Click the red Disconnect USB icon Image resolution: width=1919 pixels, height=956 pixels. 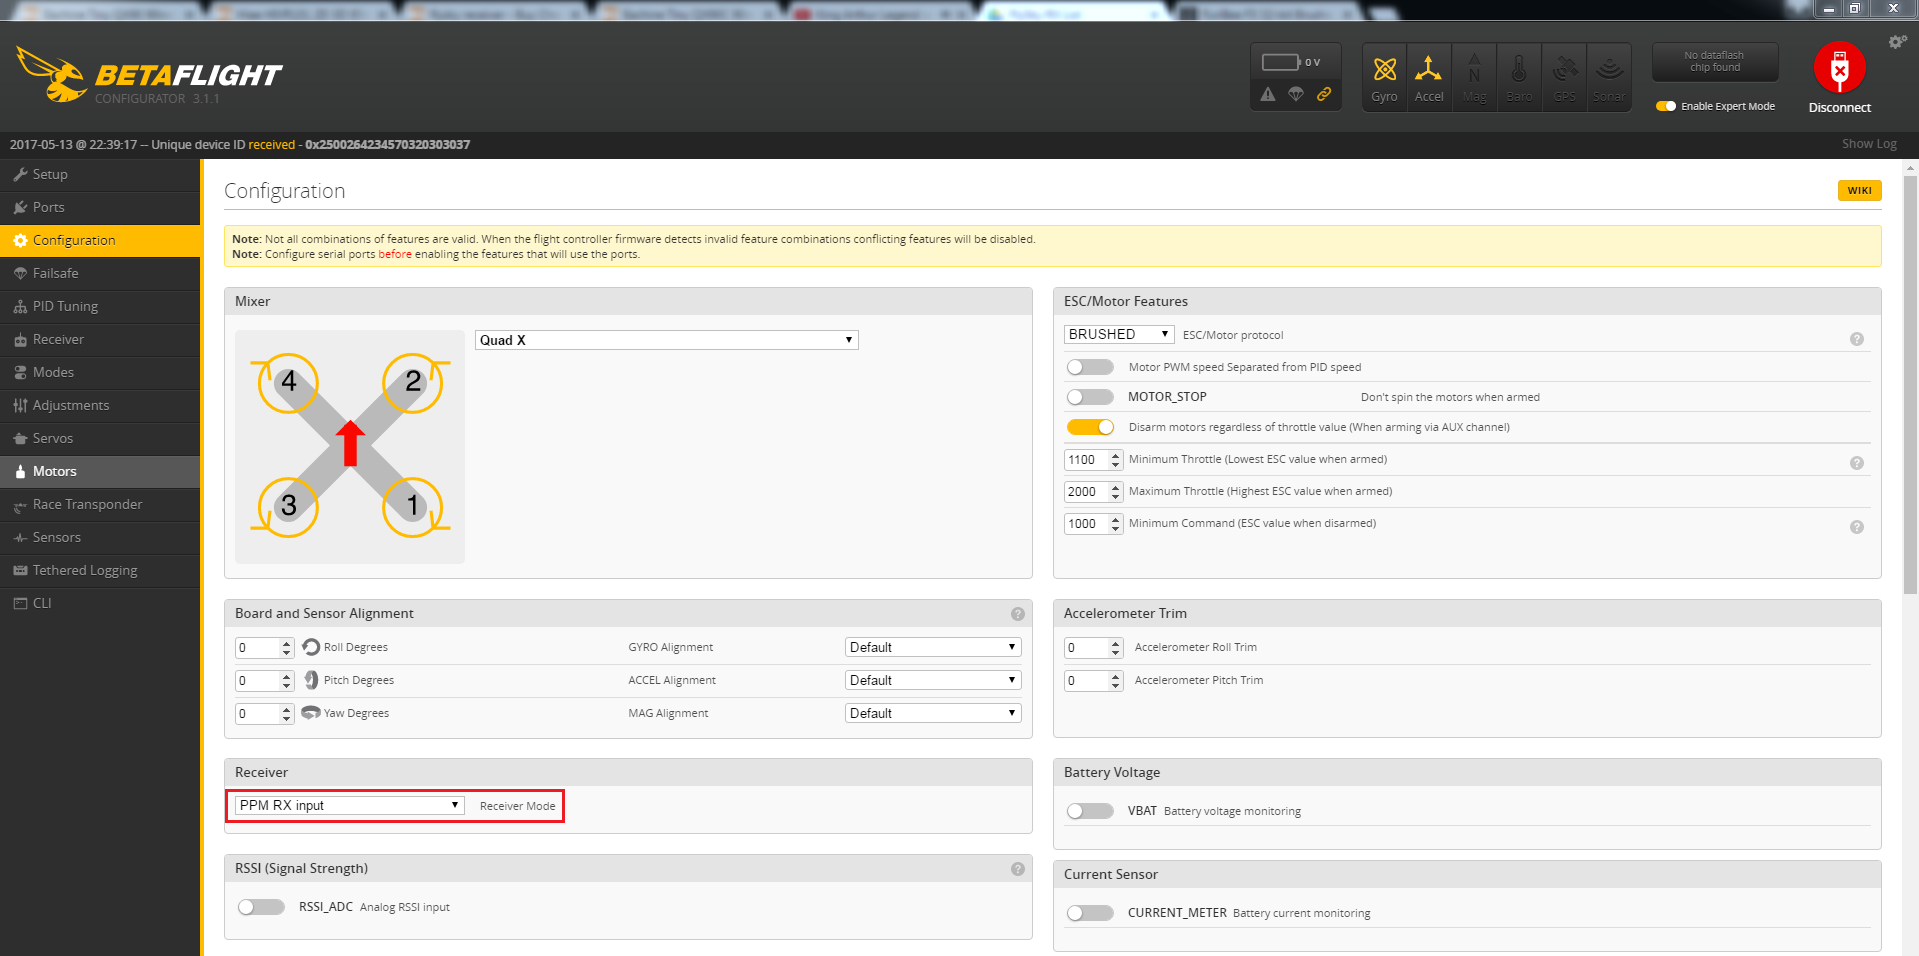[1839, 68]
